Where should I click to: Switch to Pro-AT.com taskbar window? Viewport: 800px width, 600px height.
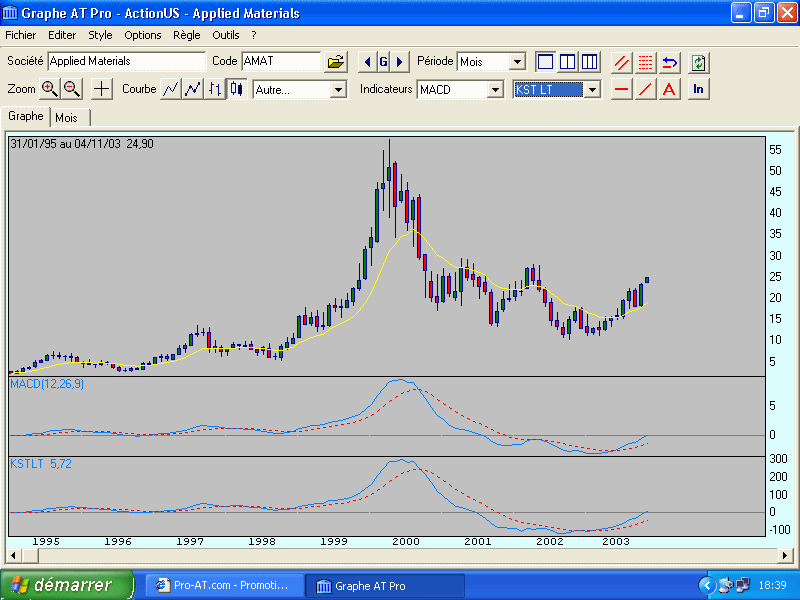(224, 585)
